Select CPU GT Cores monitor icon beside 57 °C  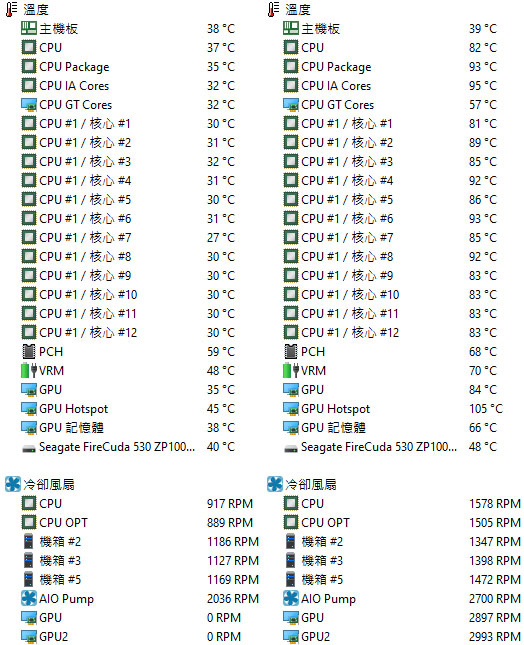pos(291,104)
